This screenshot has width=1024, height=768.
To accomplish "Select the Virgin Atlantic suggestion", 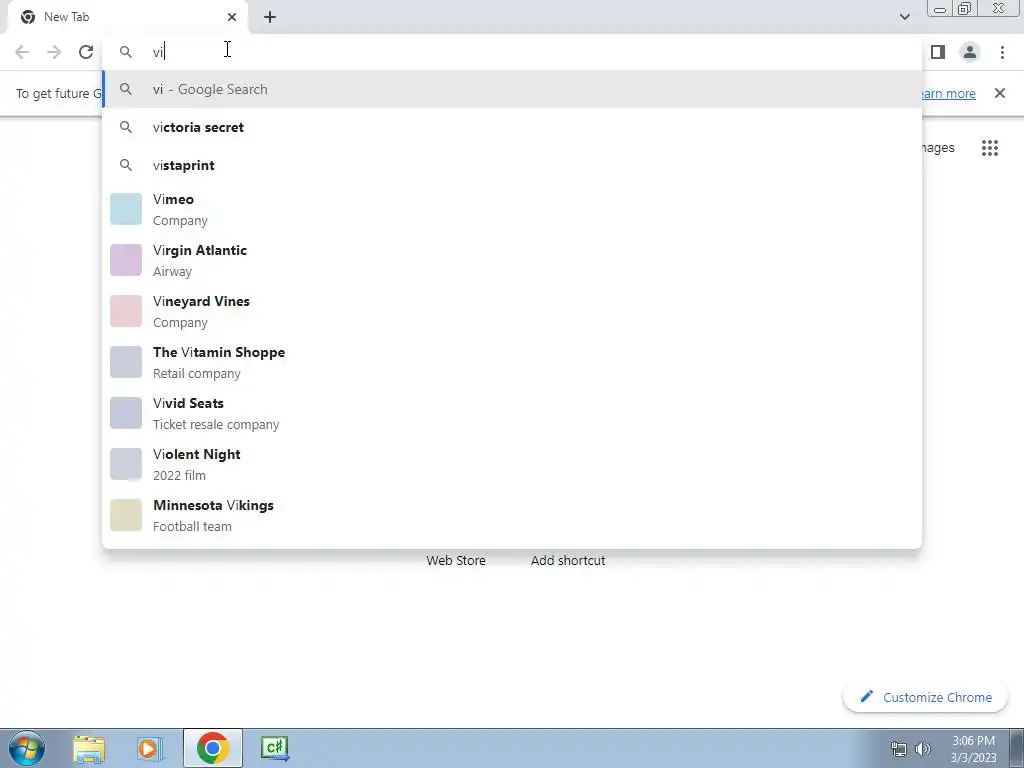I will point(513,261).
